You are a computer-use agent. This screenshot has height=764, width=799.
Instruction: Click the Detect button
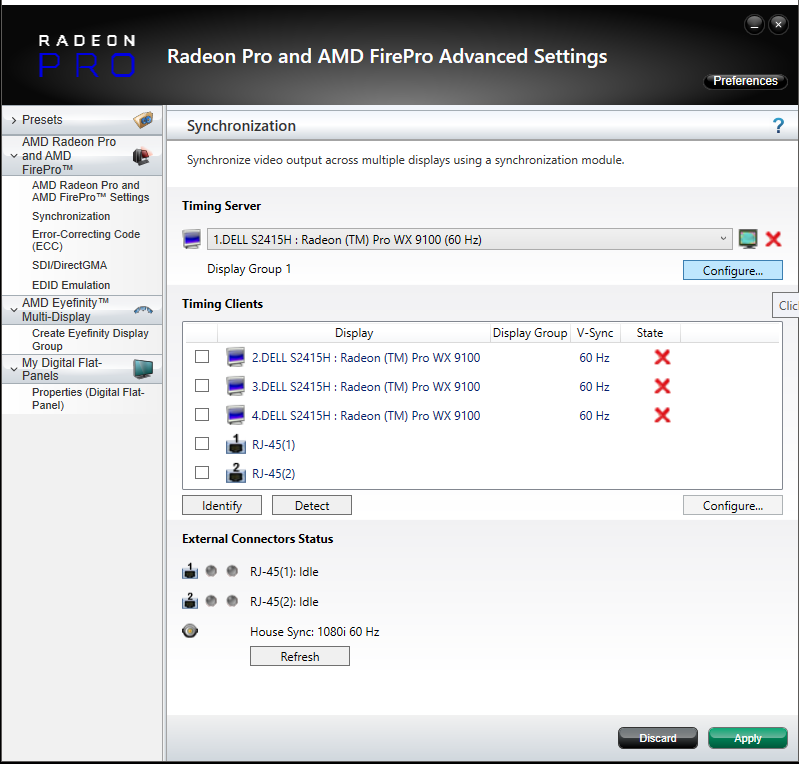pos(312,505)
